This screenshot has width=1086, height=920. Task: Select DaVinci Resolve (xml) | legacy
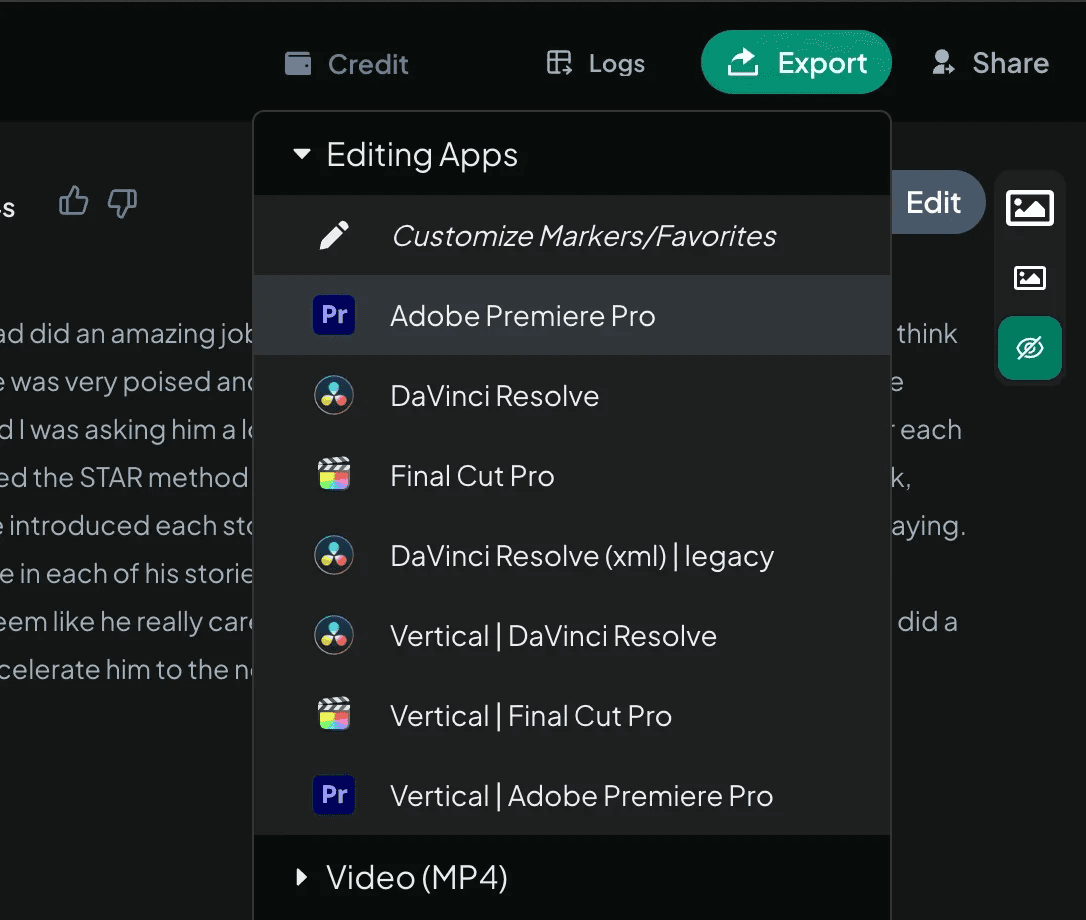(572, 556)
